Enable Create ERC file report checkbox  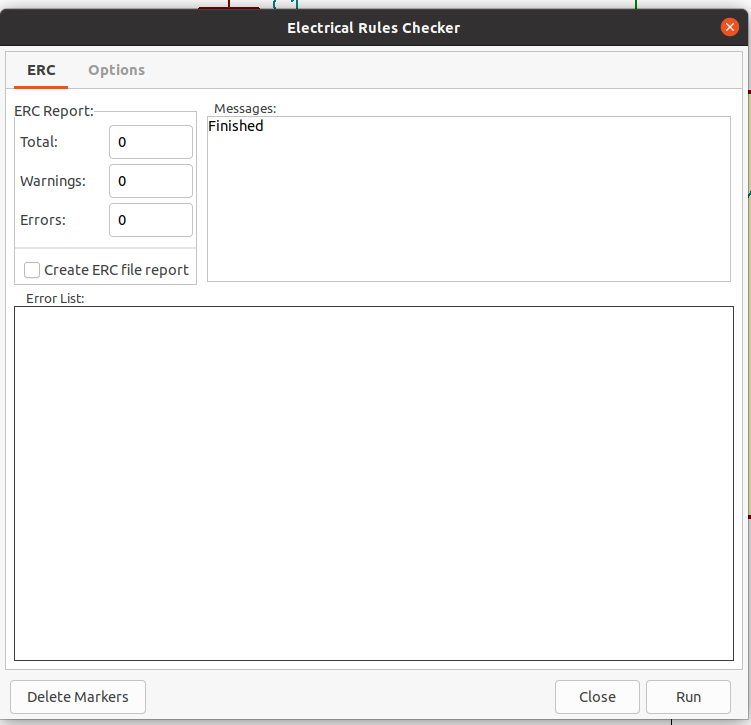[32, 270]
